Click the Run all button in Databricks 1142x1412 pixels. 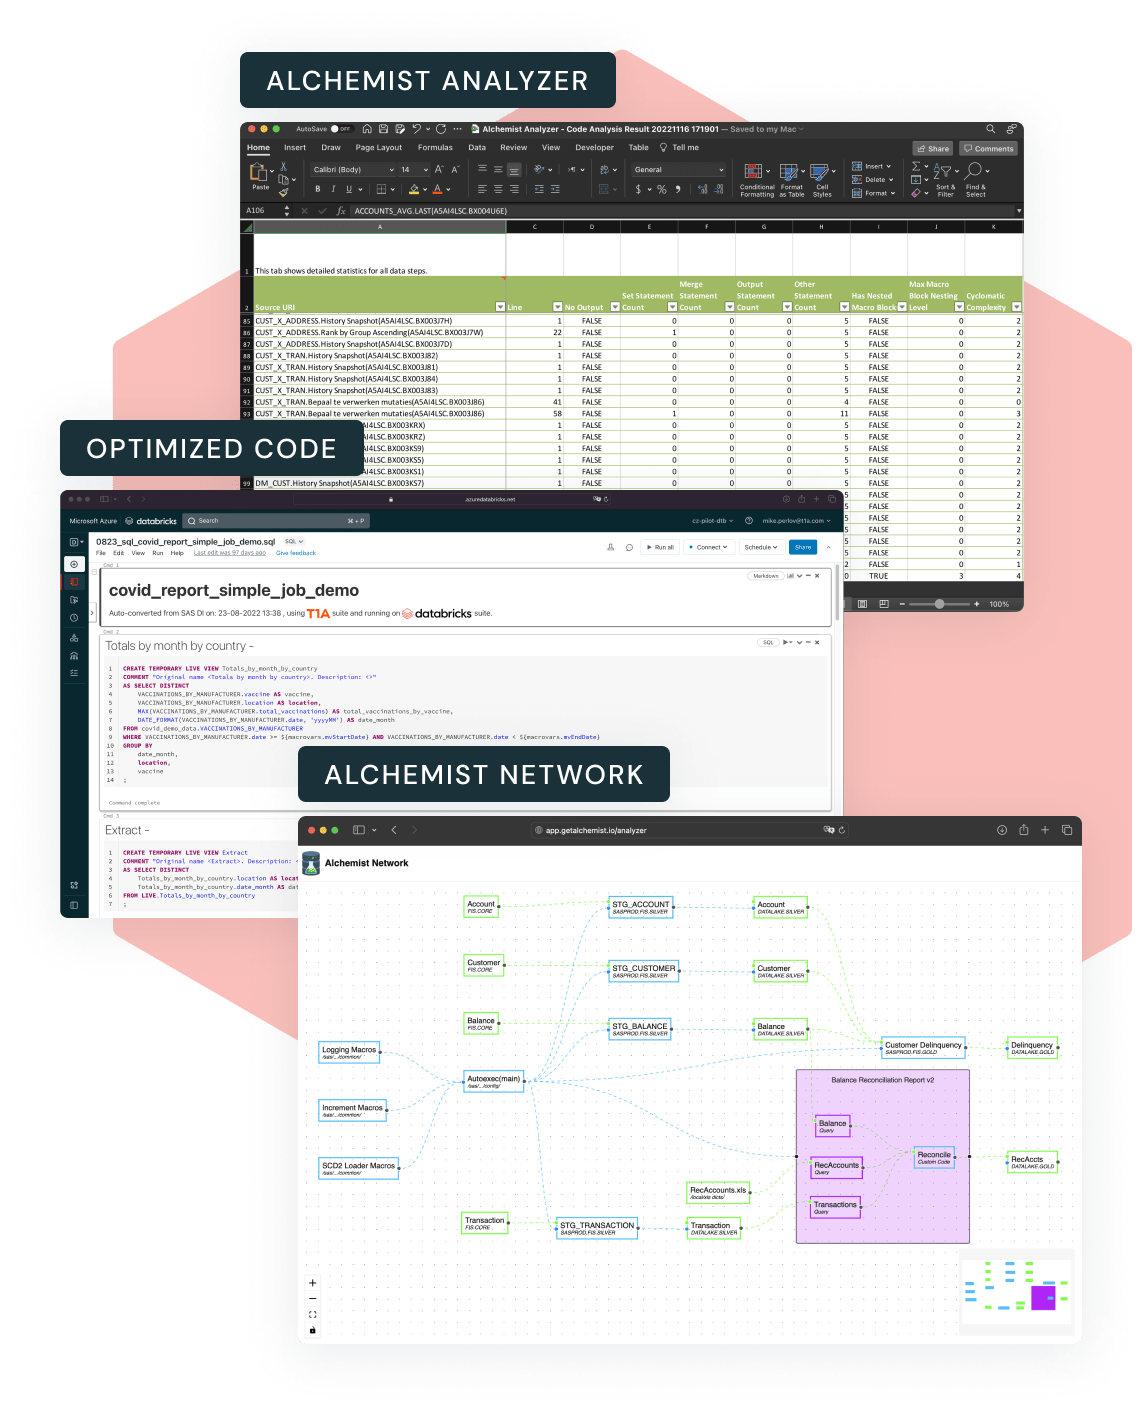[x=661, y=547]
